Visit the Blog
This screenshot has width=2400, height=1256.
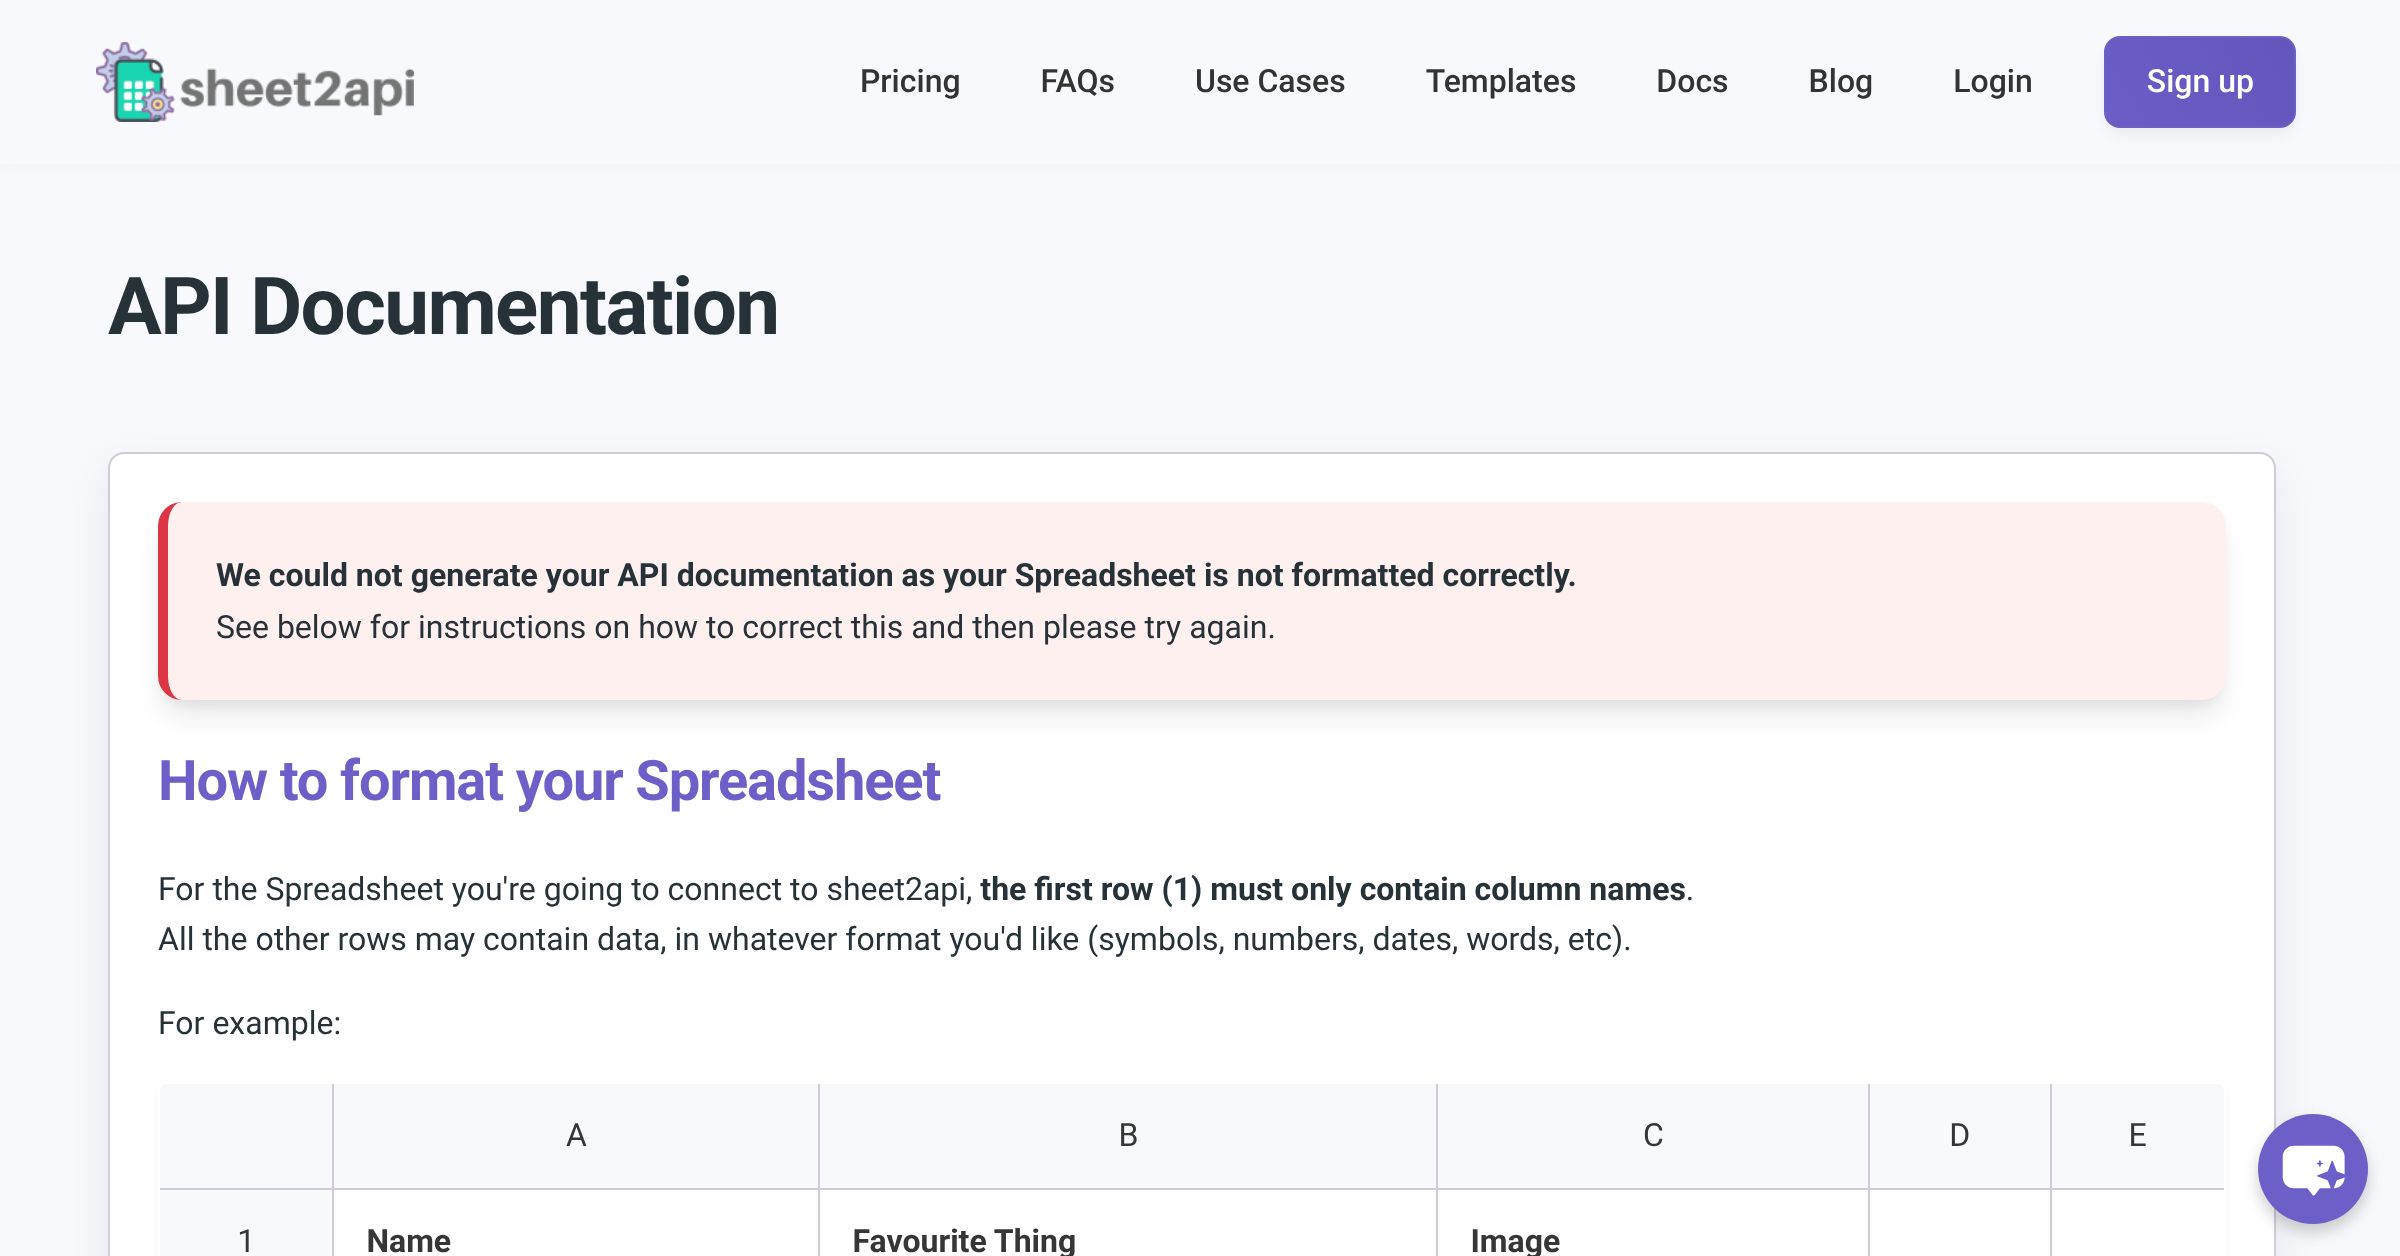(1840, 81)
